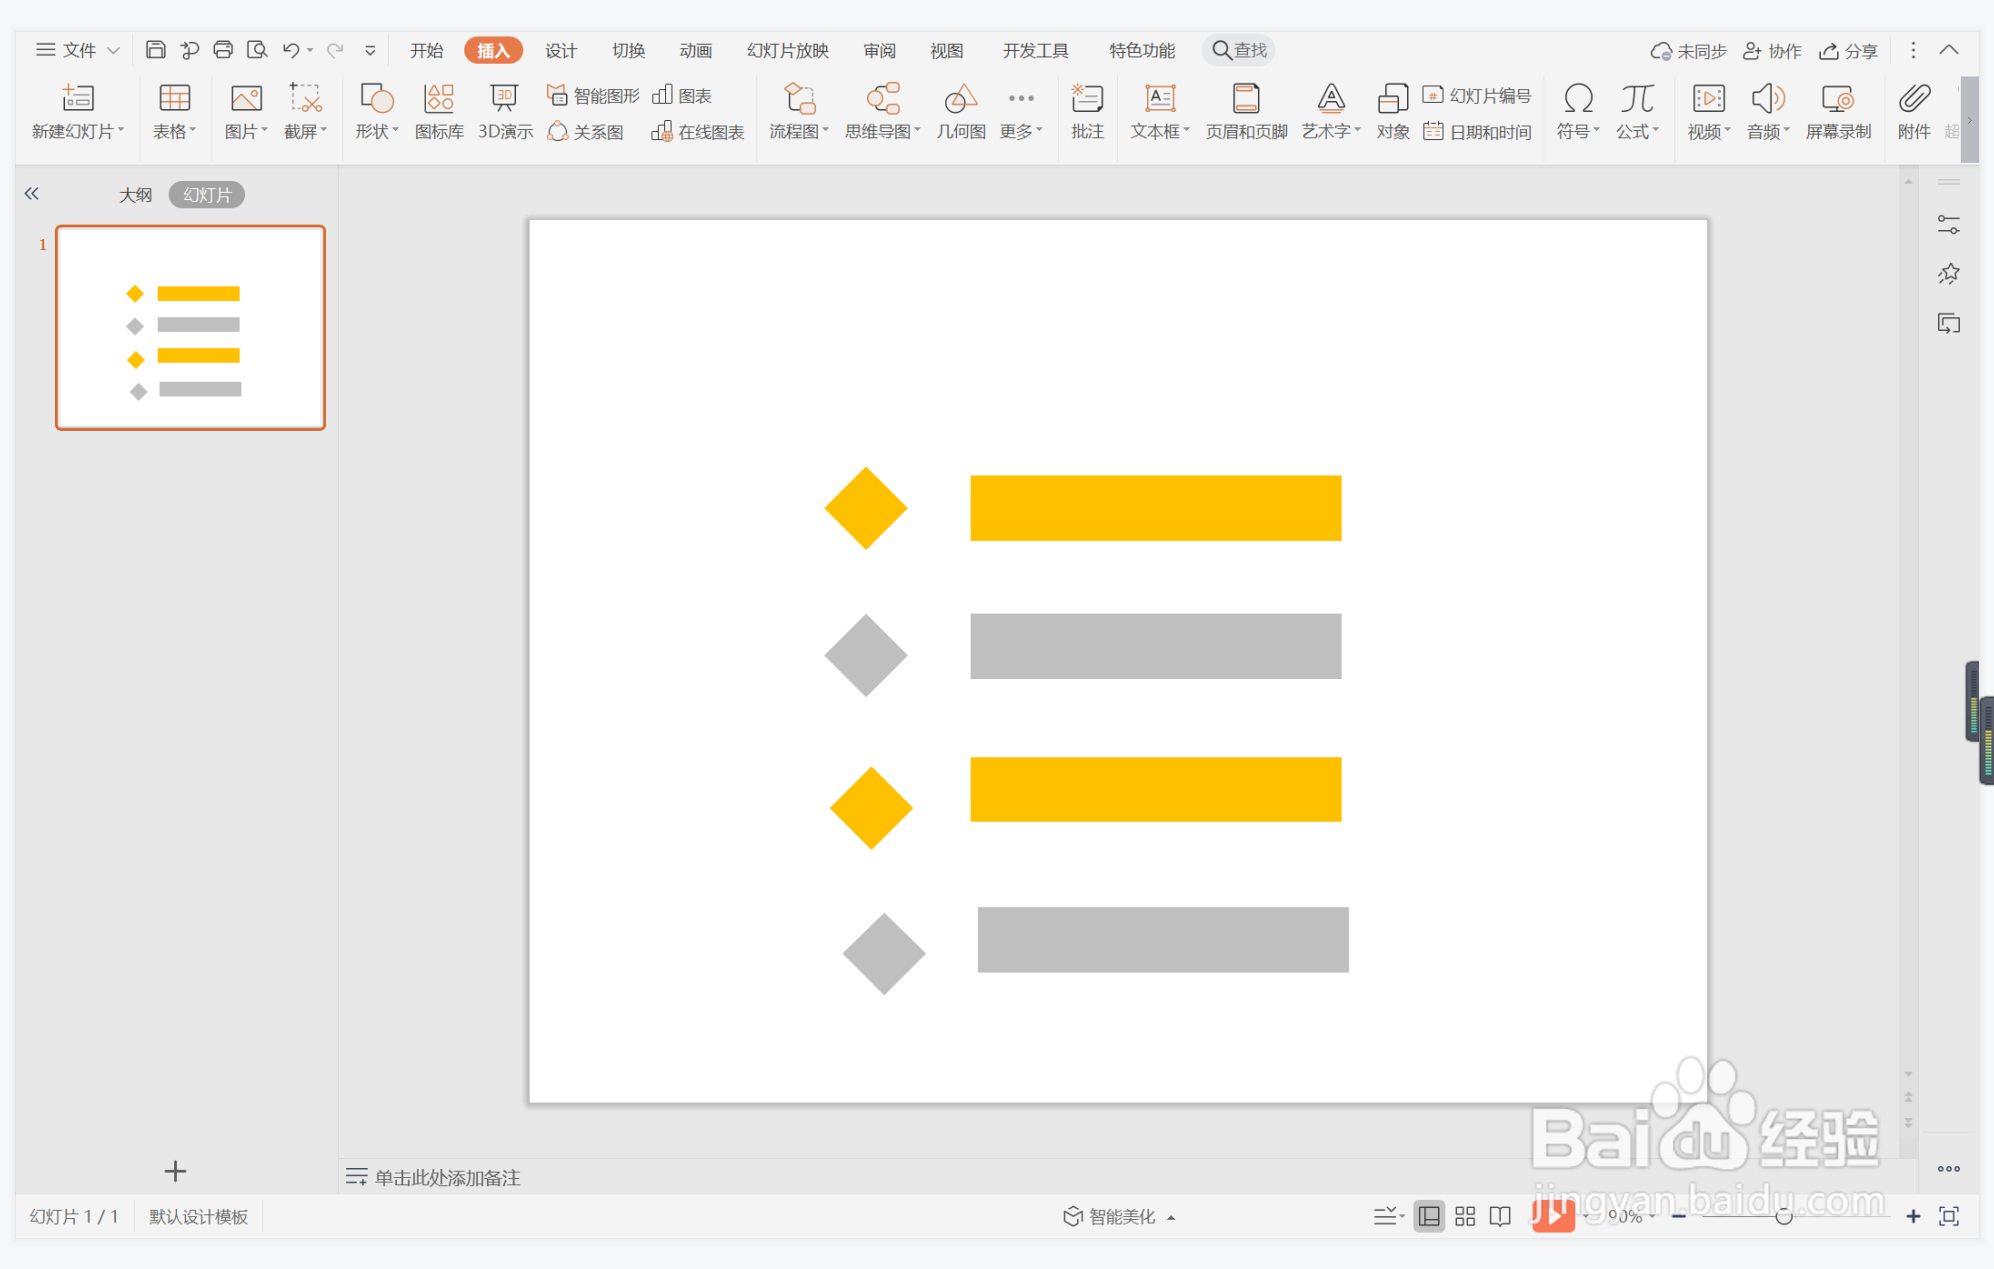
Task: Start slideshow with orange play button
Action: pyautogui.click(x=1553, y=1216)
